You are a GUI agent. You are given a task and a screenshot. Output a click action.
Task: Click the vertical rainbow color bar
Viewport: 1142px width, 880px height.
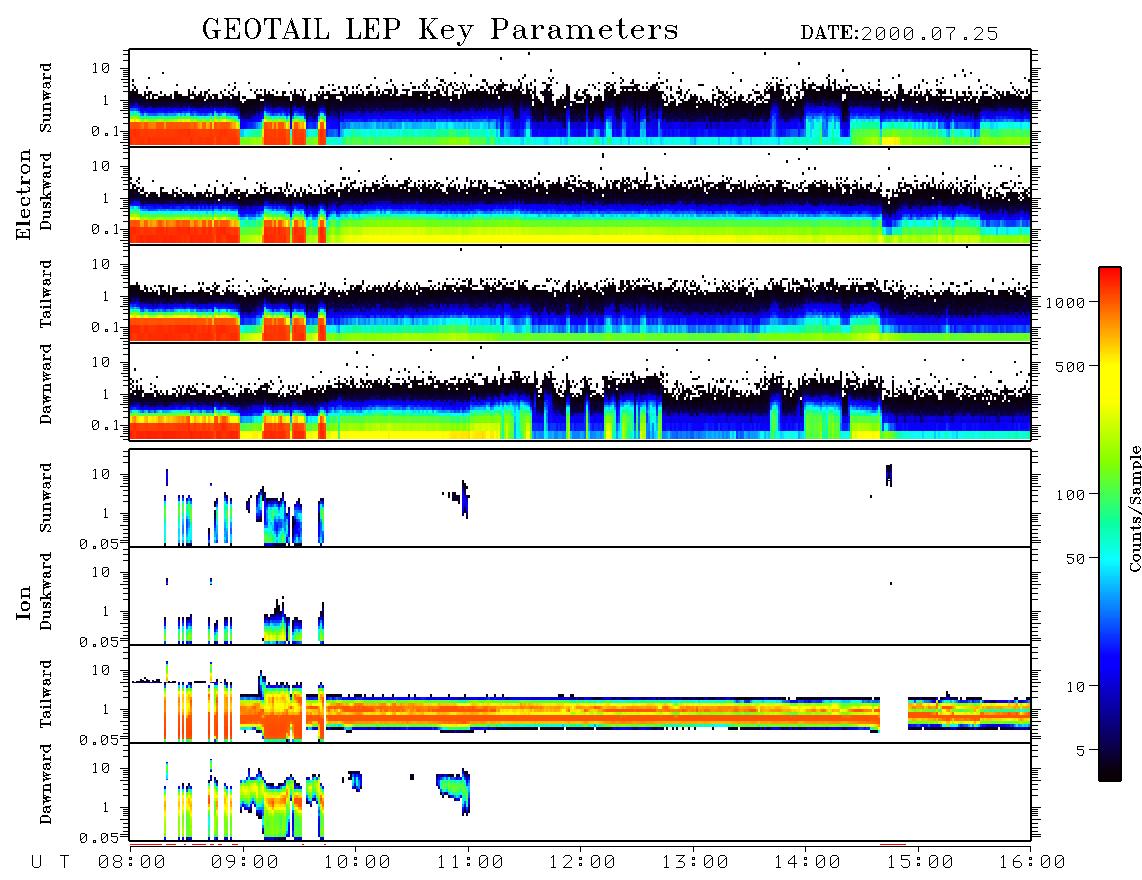(1110, 524)
